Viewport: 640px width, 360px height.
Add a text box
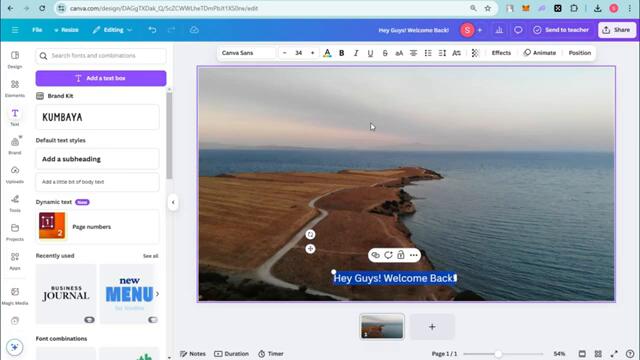[101, 78]
